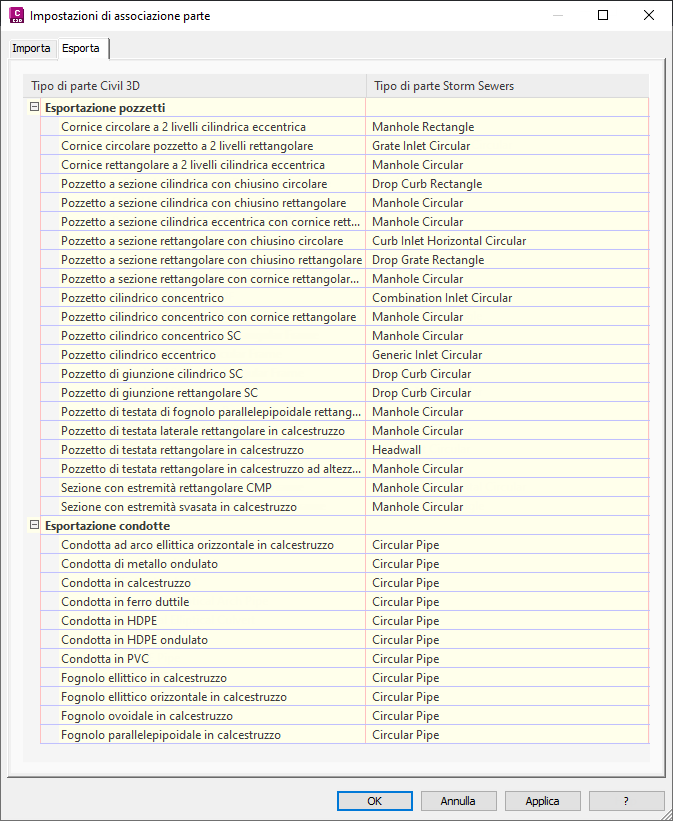Open the 'Drop Grate Rectangle' value cell

coord(507,260)
